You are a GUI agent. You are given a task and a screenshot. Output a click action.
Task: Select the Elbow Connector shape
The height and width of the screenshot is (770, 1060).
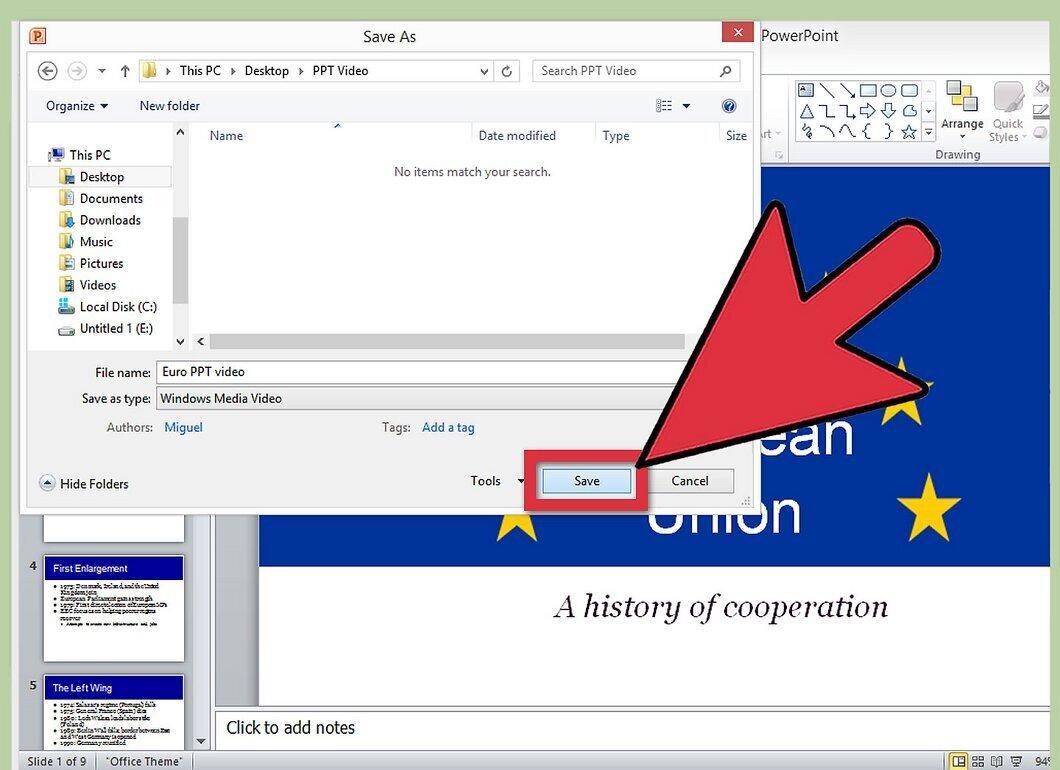pos(826,111)
